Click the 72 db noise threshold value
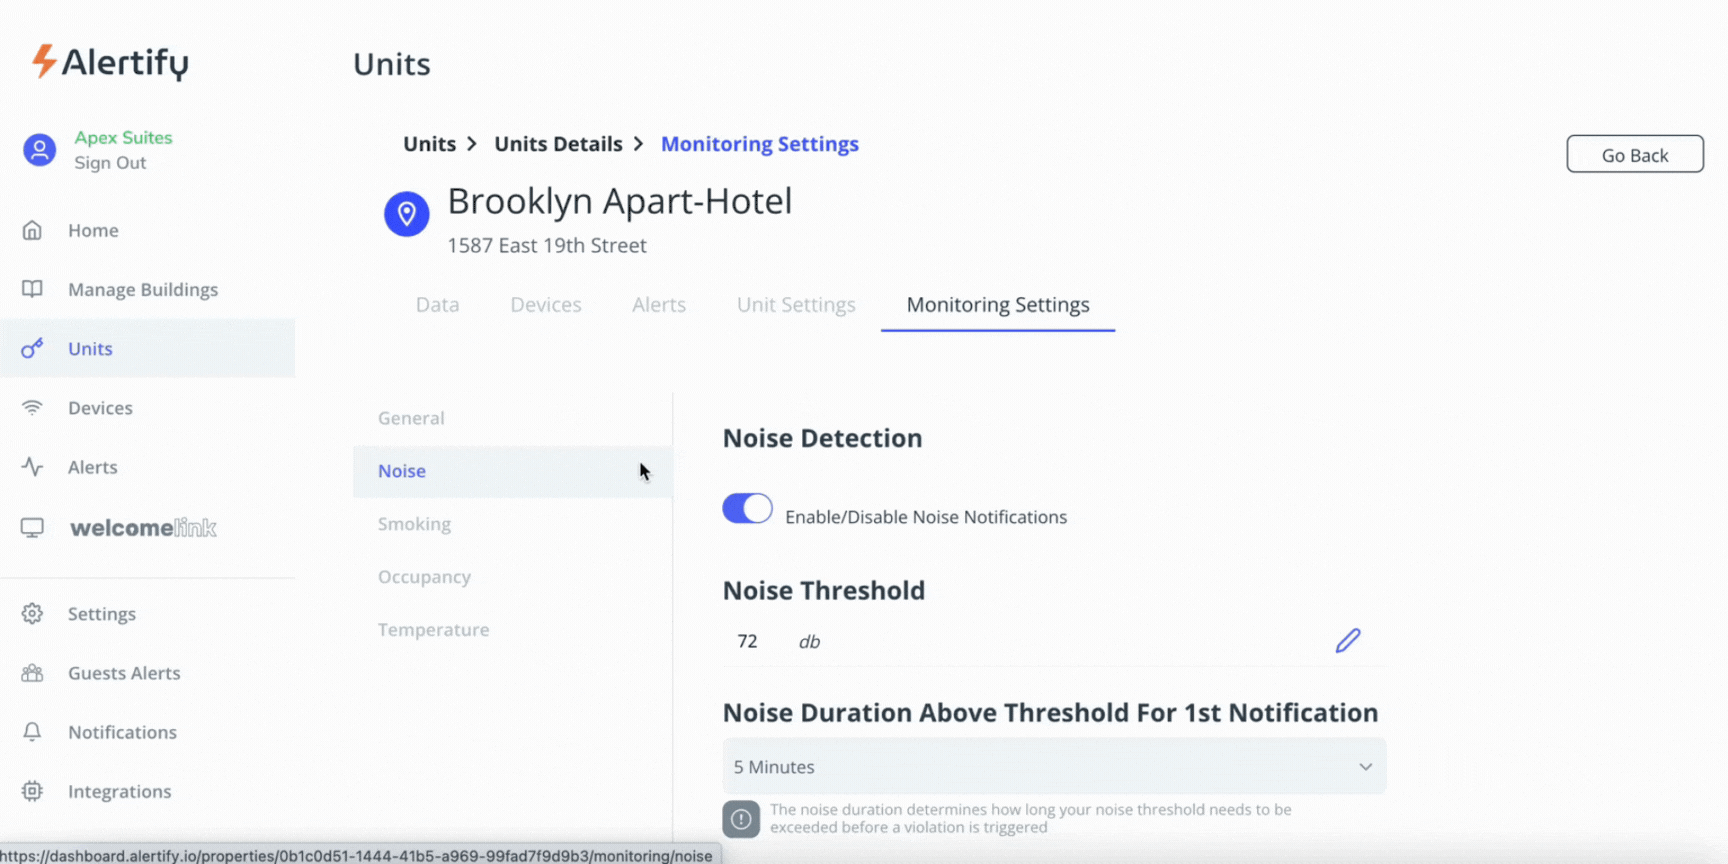The image size is (1728, 864). coord(748,642)
